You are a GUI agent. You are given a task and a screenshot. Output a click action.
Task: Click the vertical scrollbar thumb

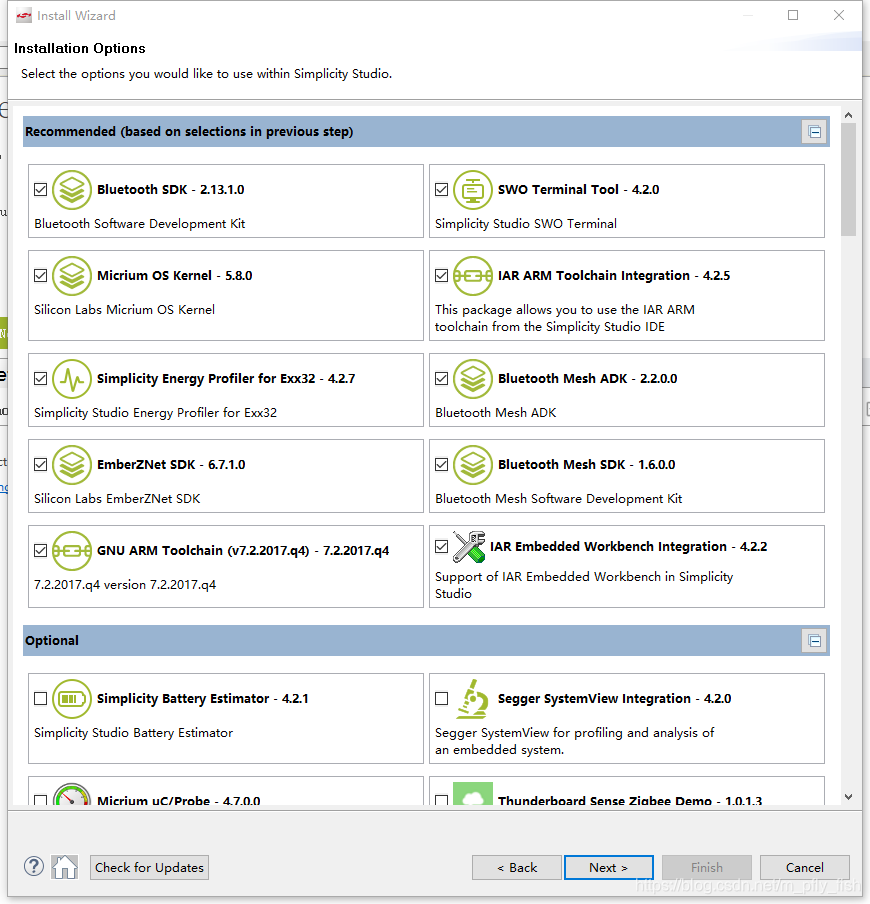click(x=848, y=180)
